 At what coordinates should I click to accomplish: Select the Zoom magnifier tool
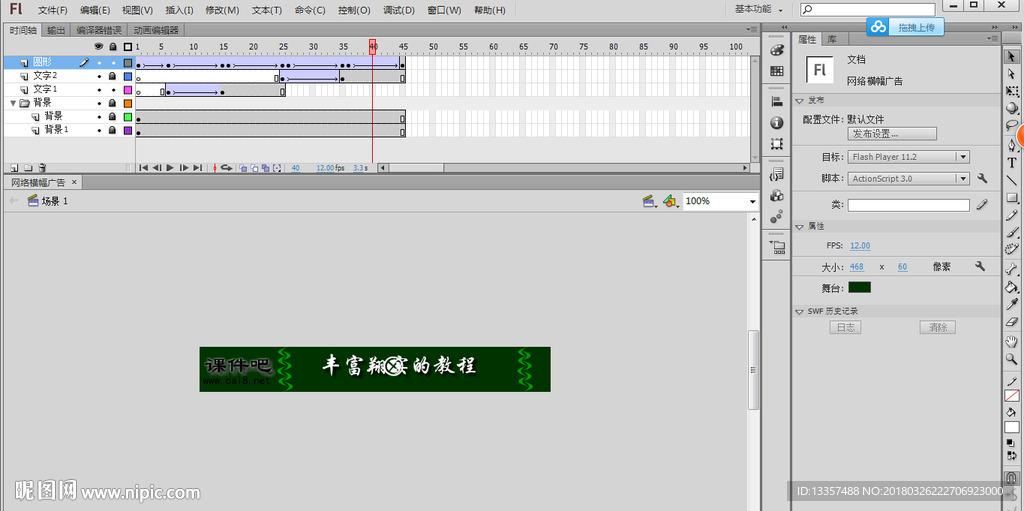(x=1012, y=359)
